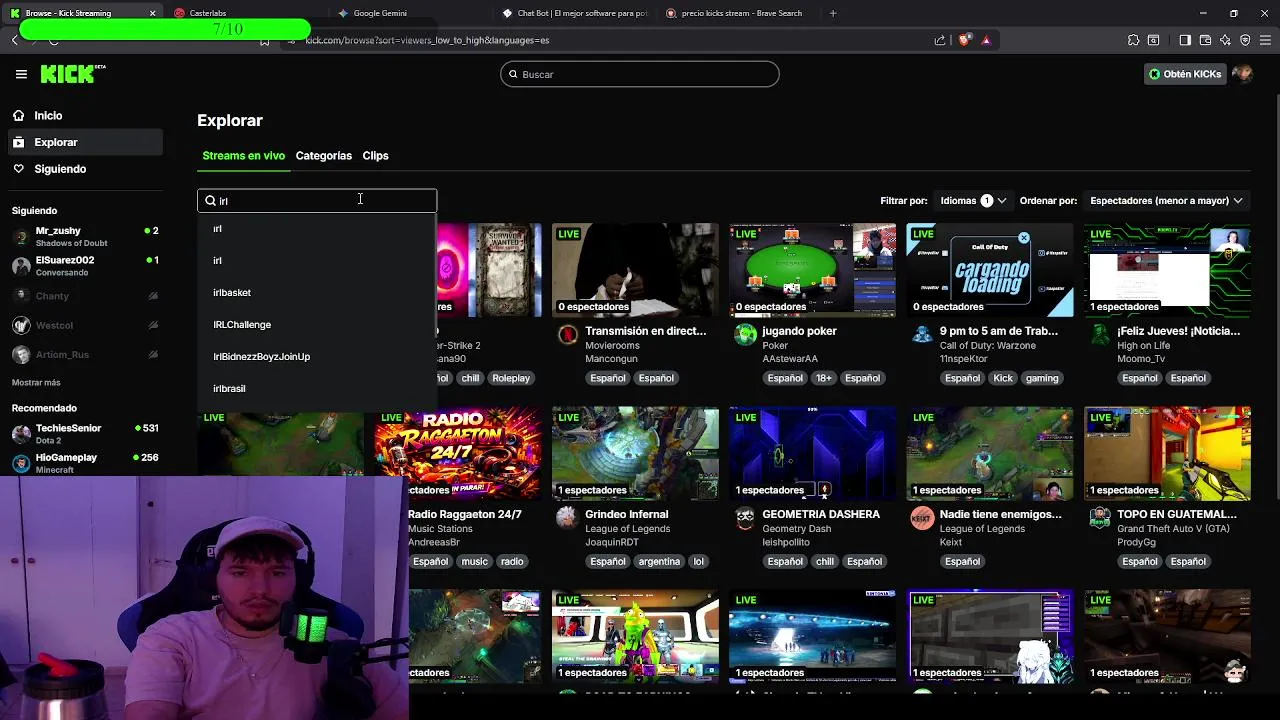Click the gaming tag under Warzone stream

(1041, 379)
